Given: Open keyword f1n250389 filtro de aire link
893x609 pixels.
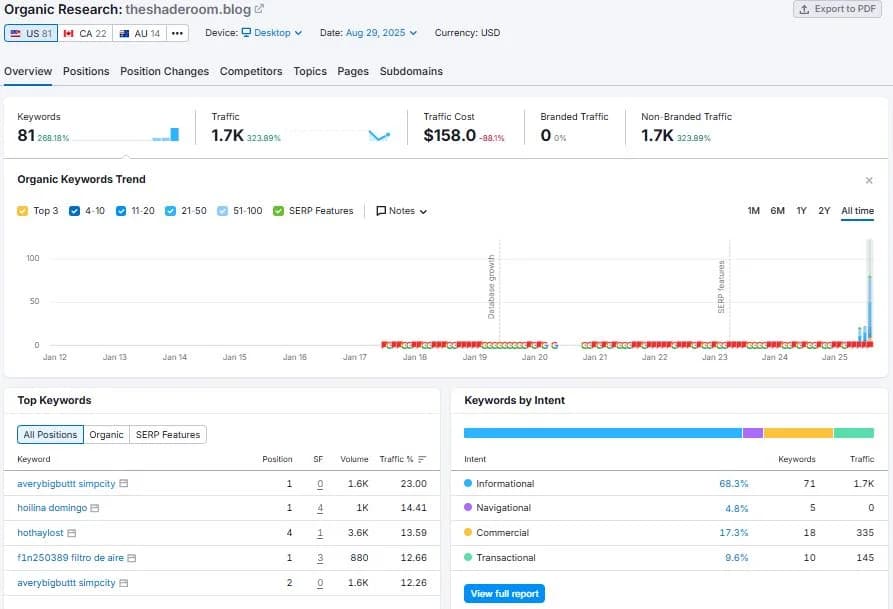Looking at the screenshot, I should coord(70,558).
